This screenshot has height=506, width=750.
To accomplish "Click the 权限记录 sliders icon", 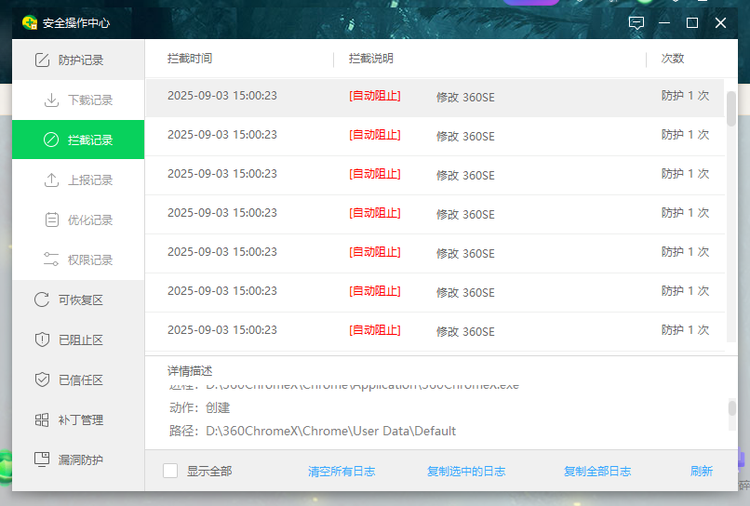I will (51, 259).
